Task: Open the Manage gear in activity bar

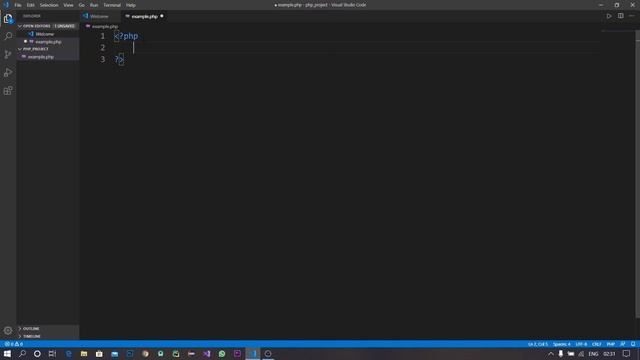Action: pos(8,331)
